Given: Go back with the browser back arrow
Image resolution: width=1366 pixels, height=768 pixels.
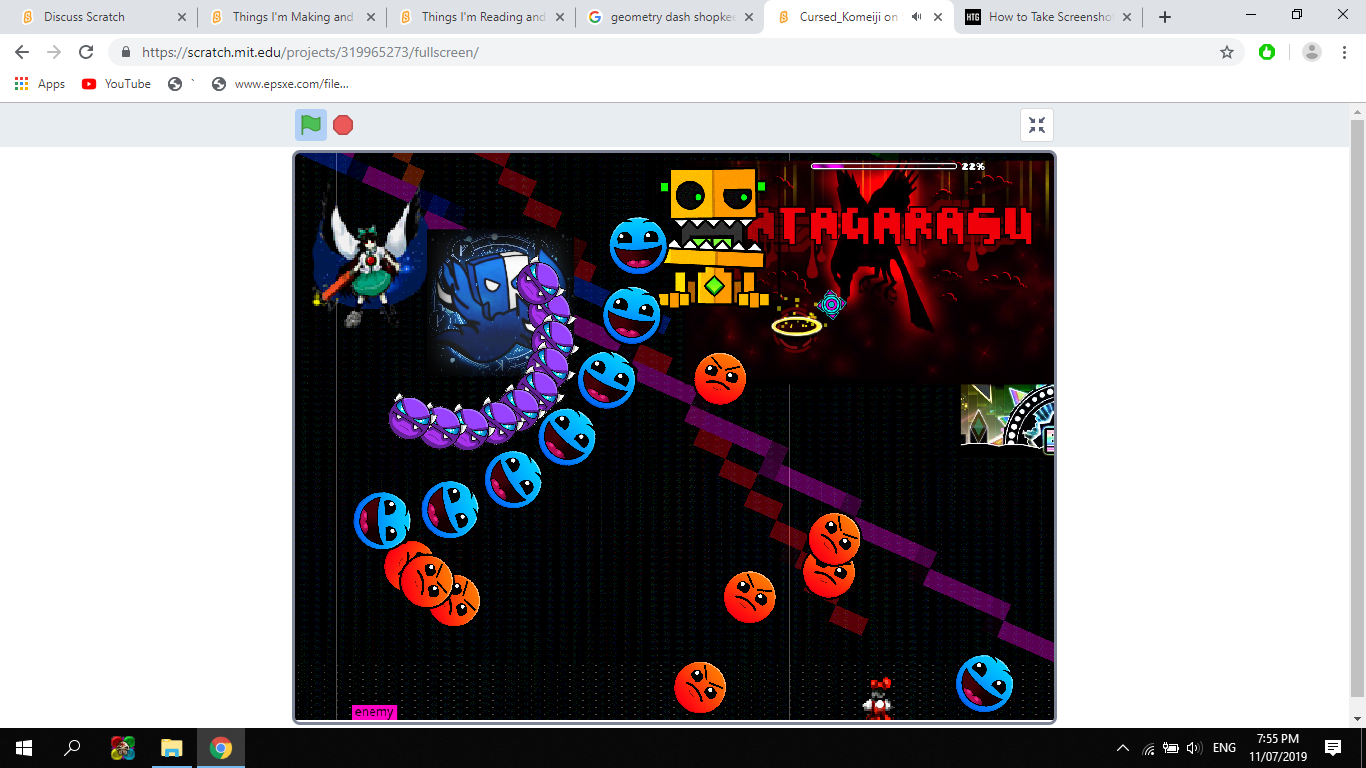Looking at the screenshot, I should (22, 52).
